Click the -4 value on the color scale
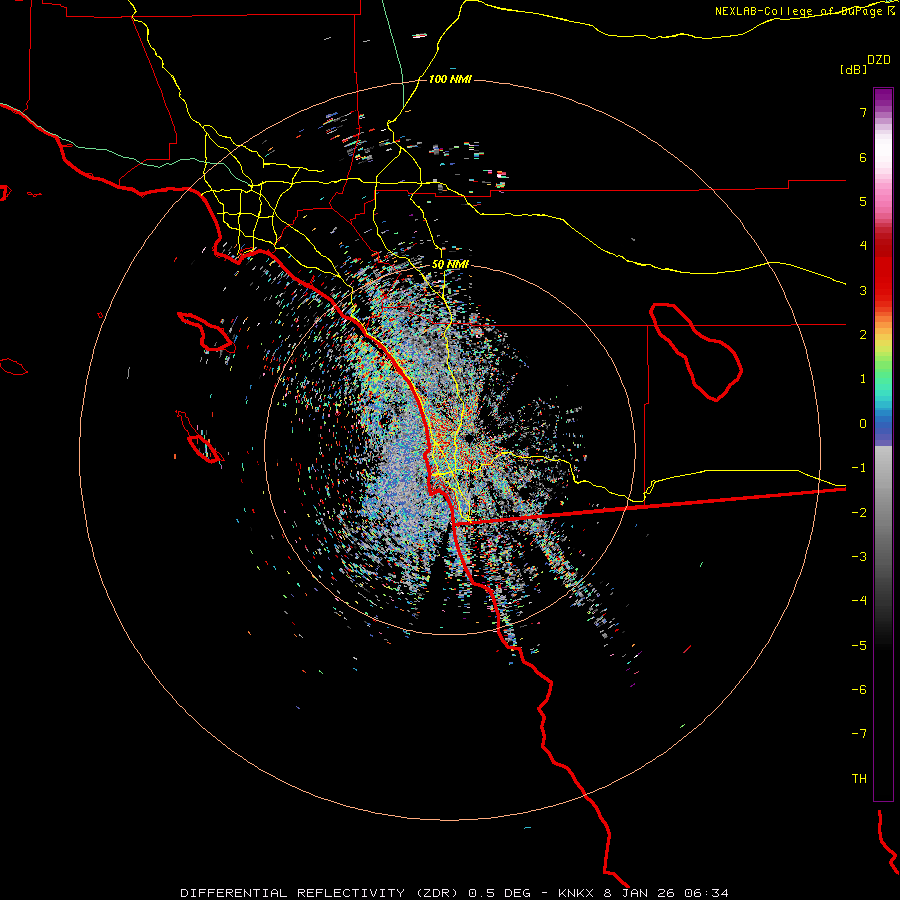Viewport: 900px width, 900px height. click(859, 601)
